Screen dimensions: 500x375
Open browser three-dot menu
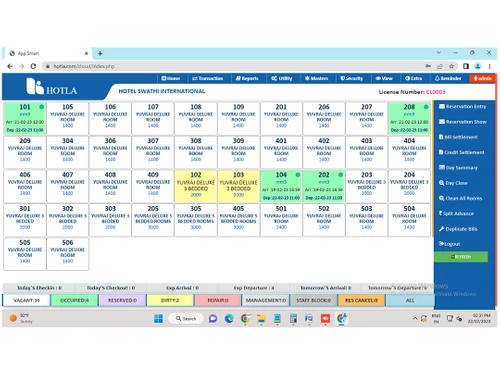click(x=490, y=66)
